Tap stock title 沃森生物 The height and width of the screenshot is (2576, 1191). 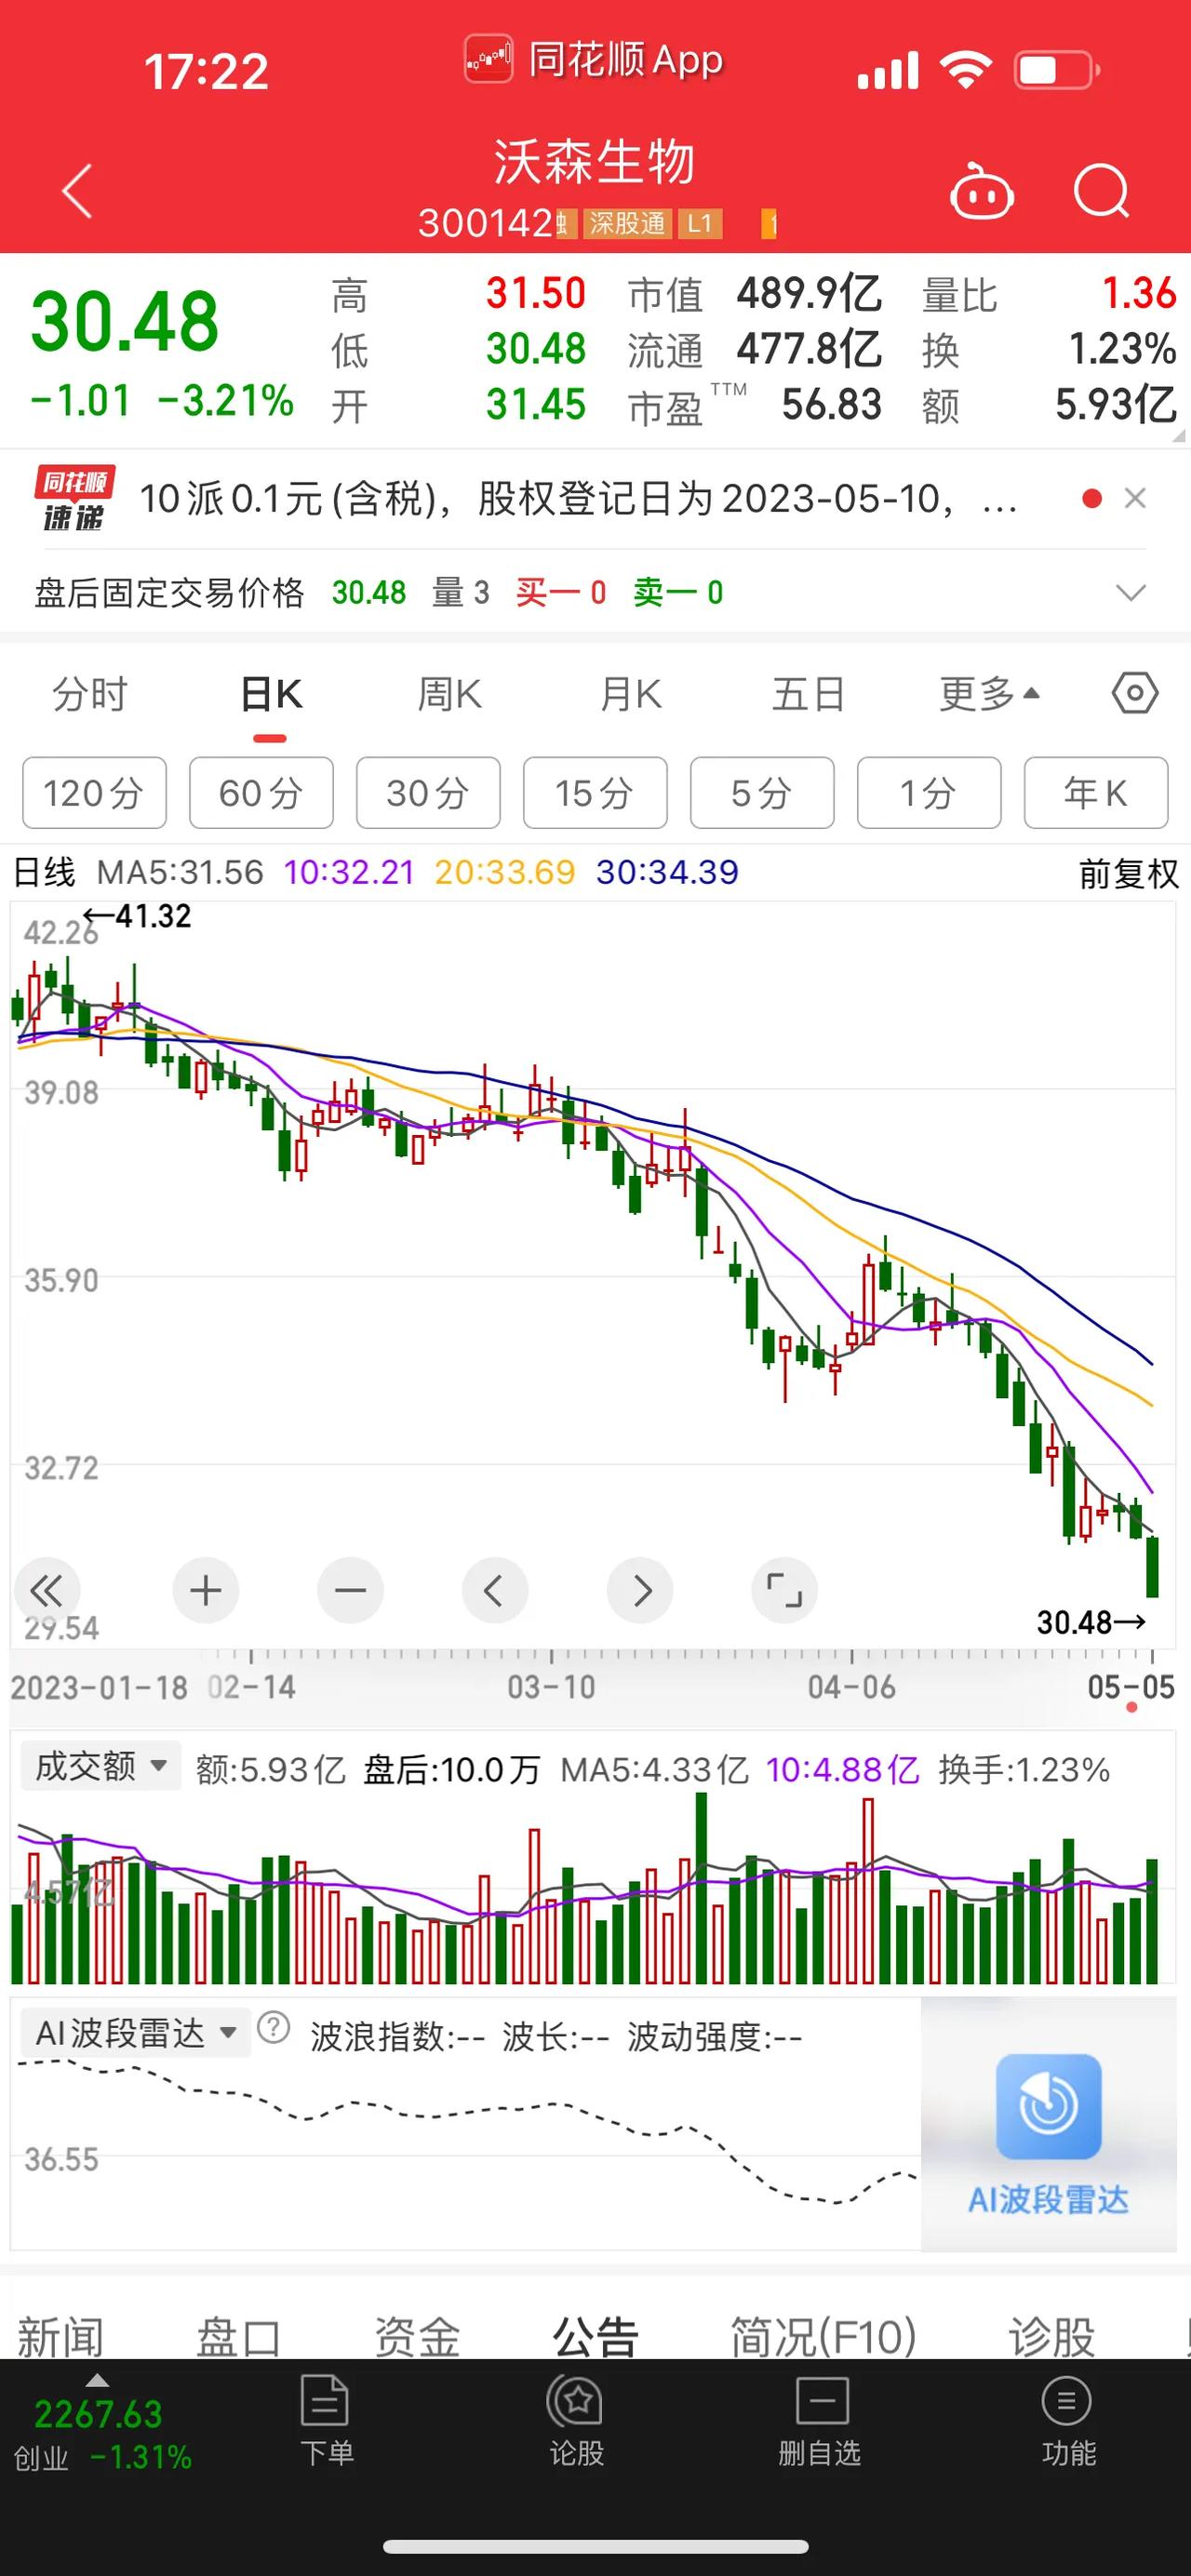[x=594, y=162]
